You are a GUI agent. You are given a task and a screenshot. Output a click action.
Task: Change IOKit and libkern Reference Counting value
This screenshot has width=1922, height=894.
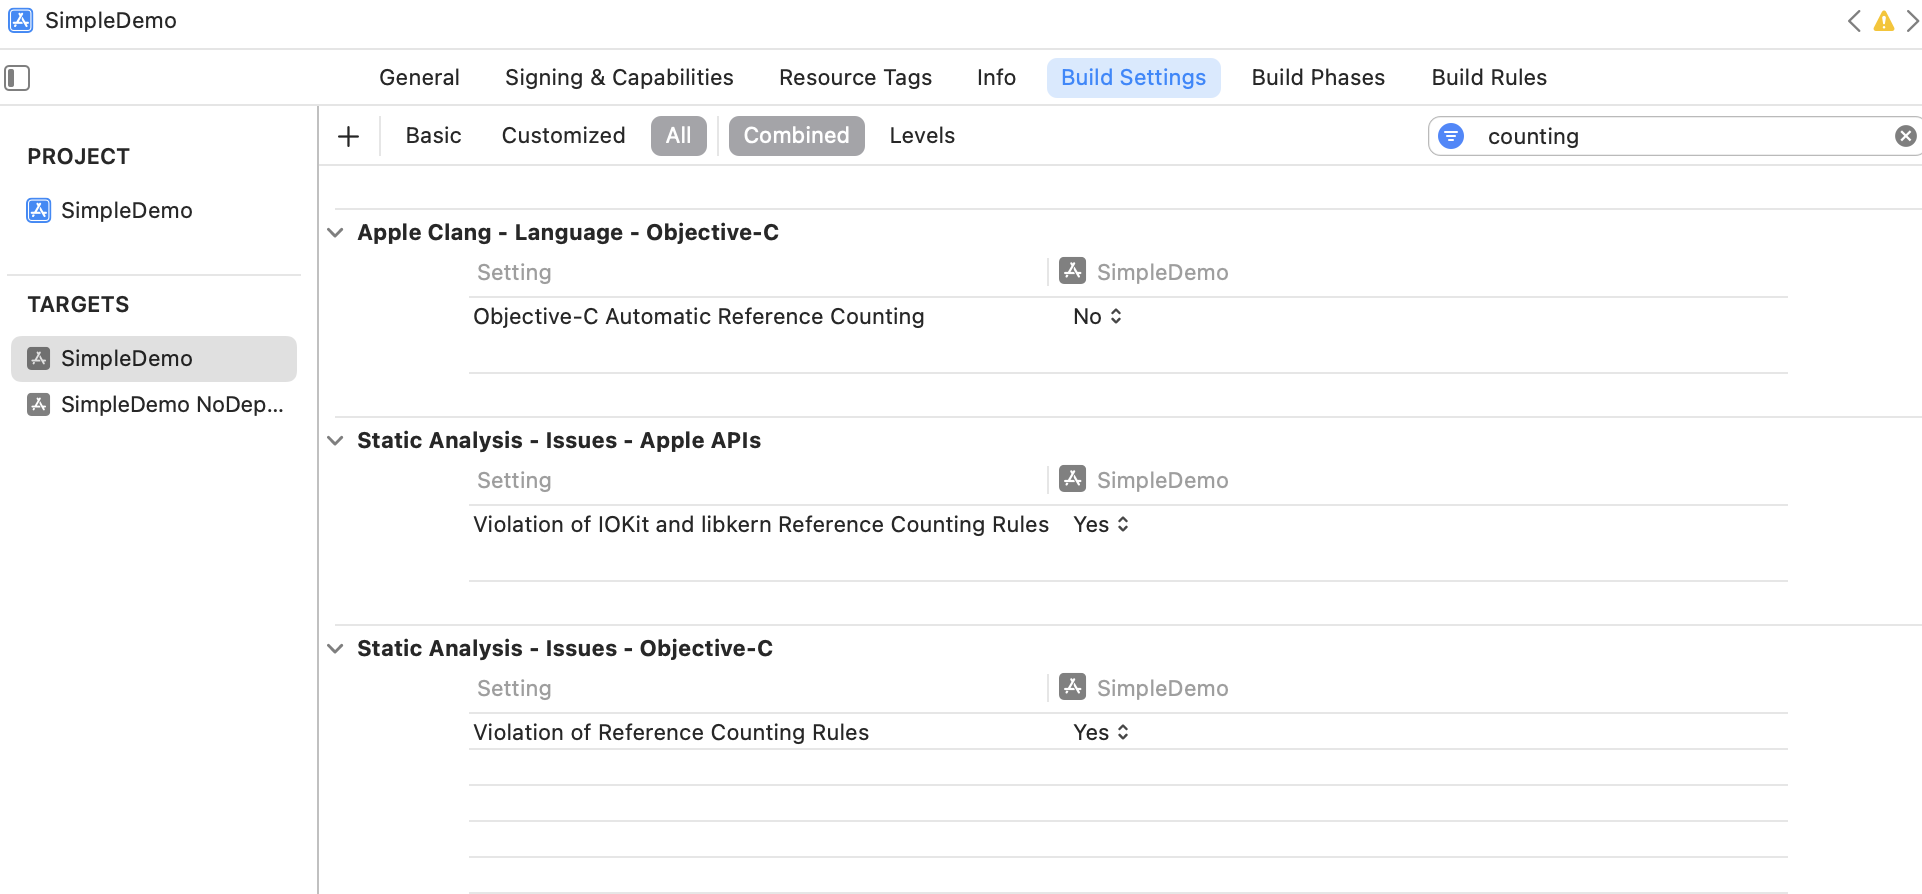pos(1101,525)
